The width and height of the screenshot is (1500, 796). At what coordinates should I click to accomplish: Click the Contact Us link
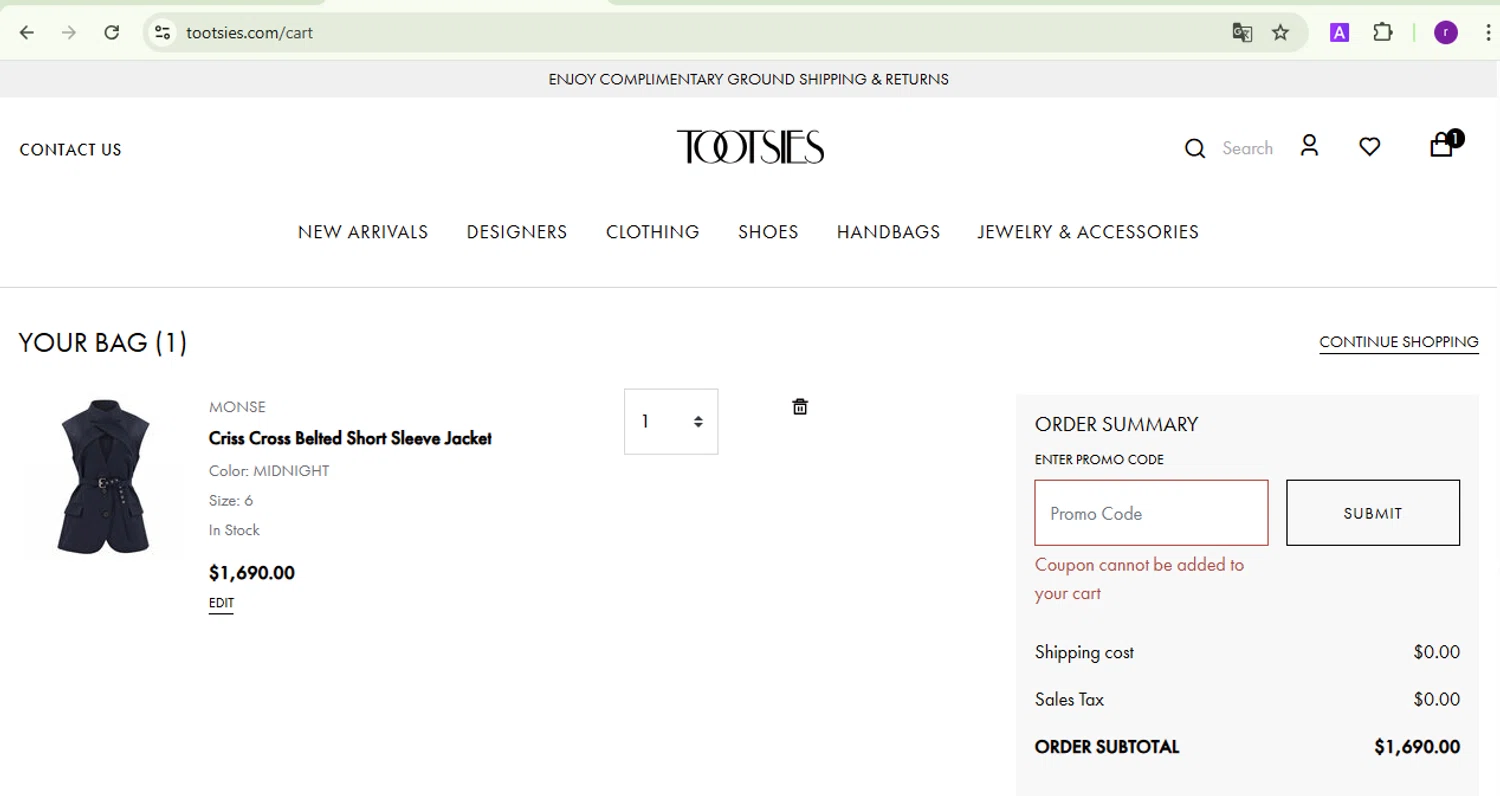[70, 150]
